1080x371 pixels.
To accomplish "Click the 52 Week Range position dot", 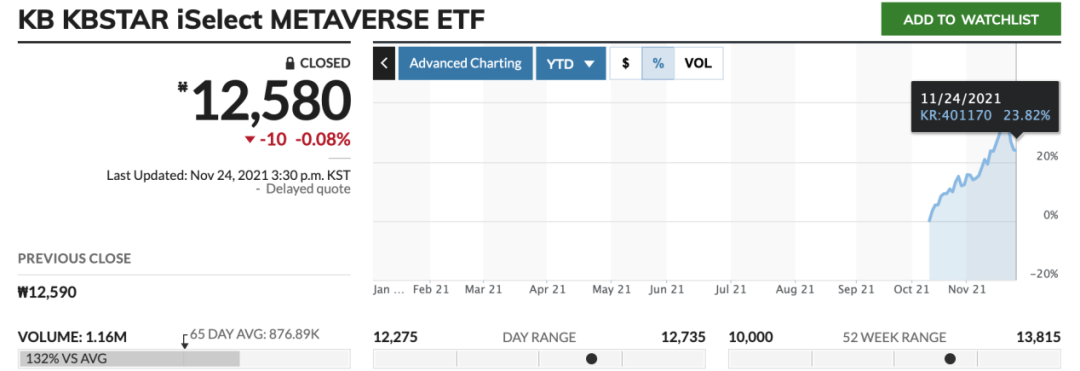I will [x=950, y=359].
